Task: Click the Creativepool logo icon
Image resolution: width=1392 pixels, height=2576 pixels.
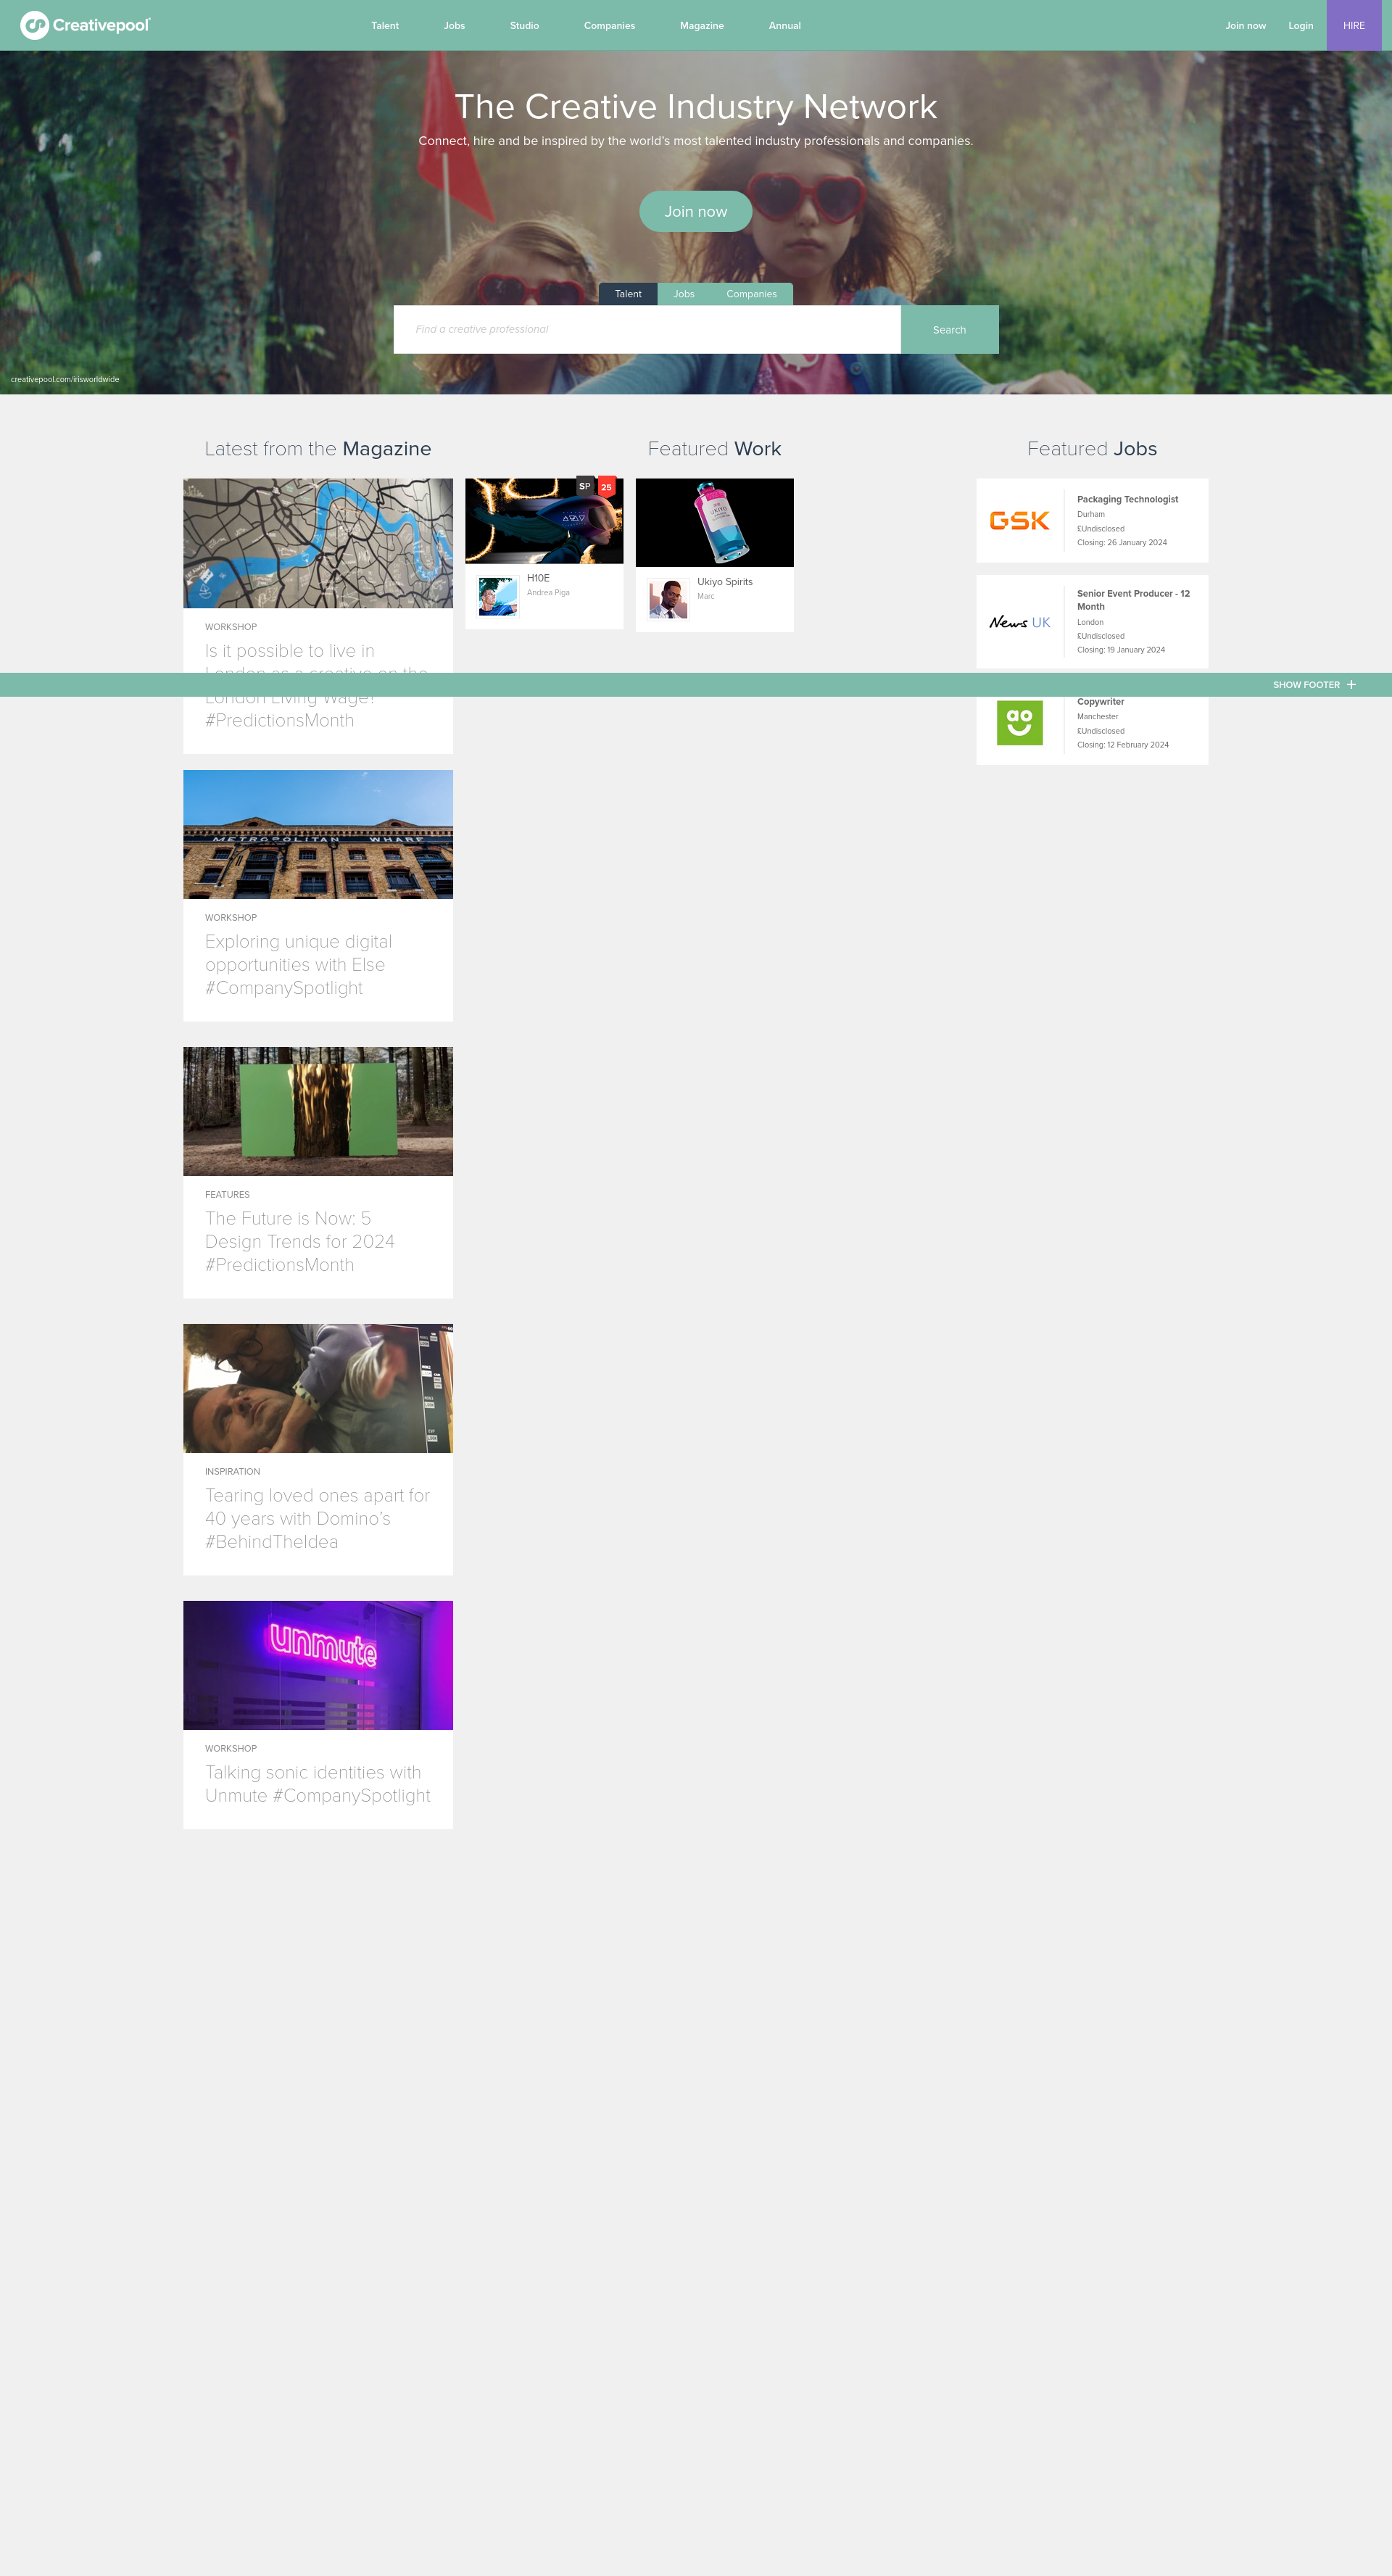Action: click(34, 25)
